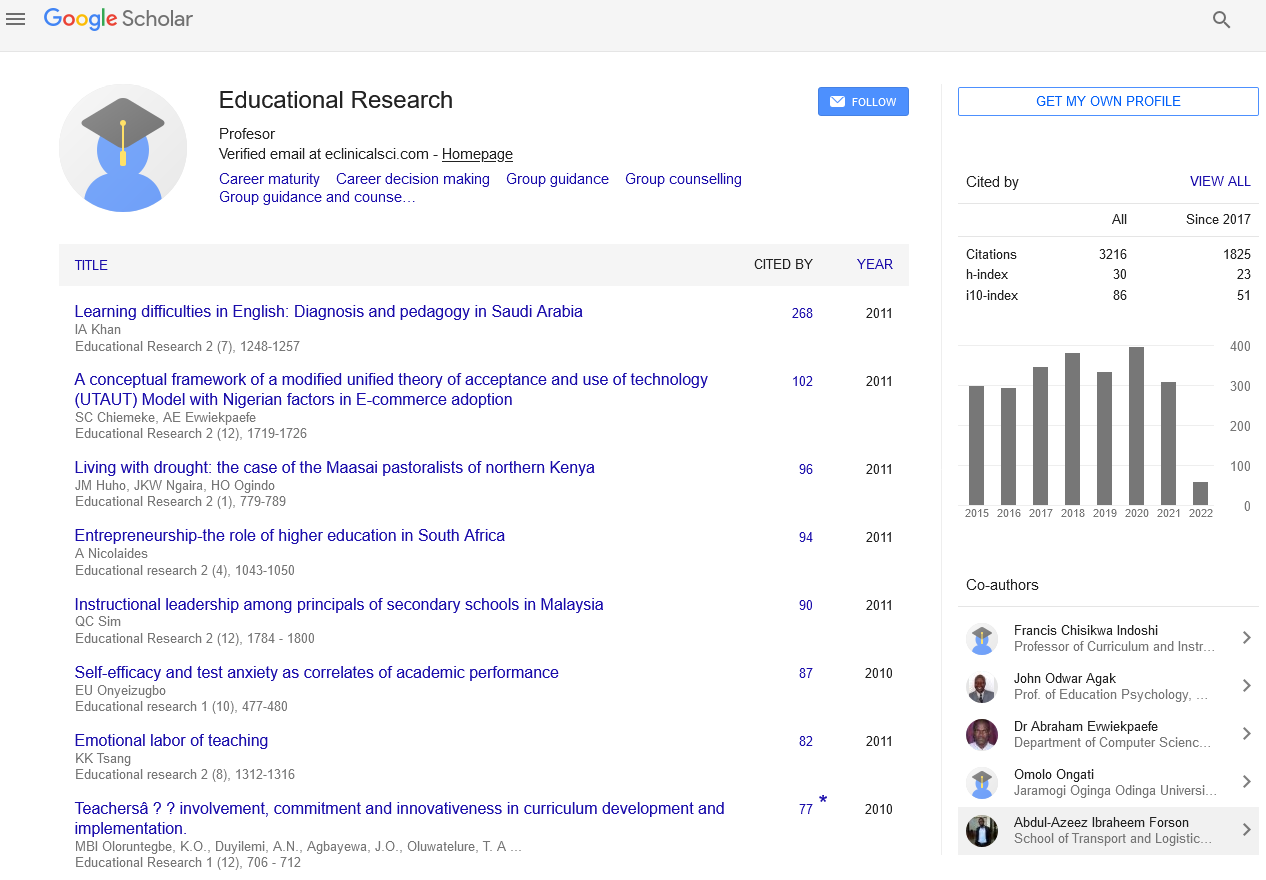
Task: Click the Follow button with envelope icon
Action: 863,102
